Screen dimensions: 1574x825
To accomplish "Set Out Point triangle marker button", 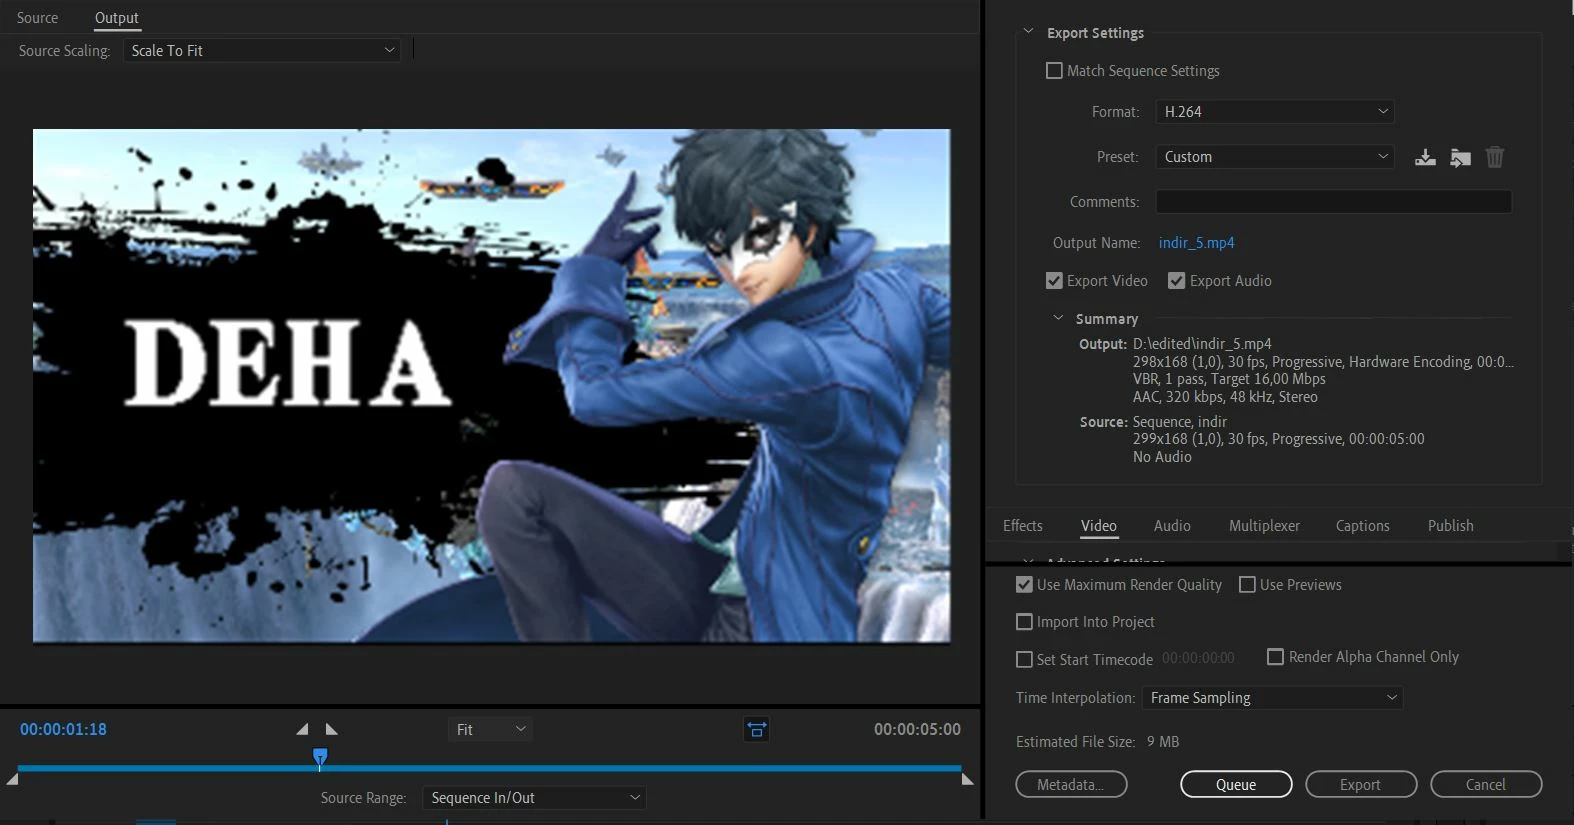I will click(332, 729).
